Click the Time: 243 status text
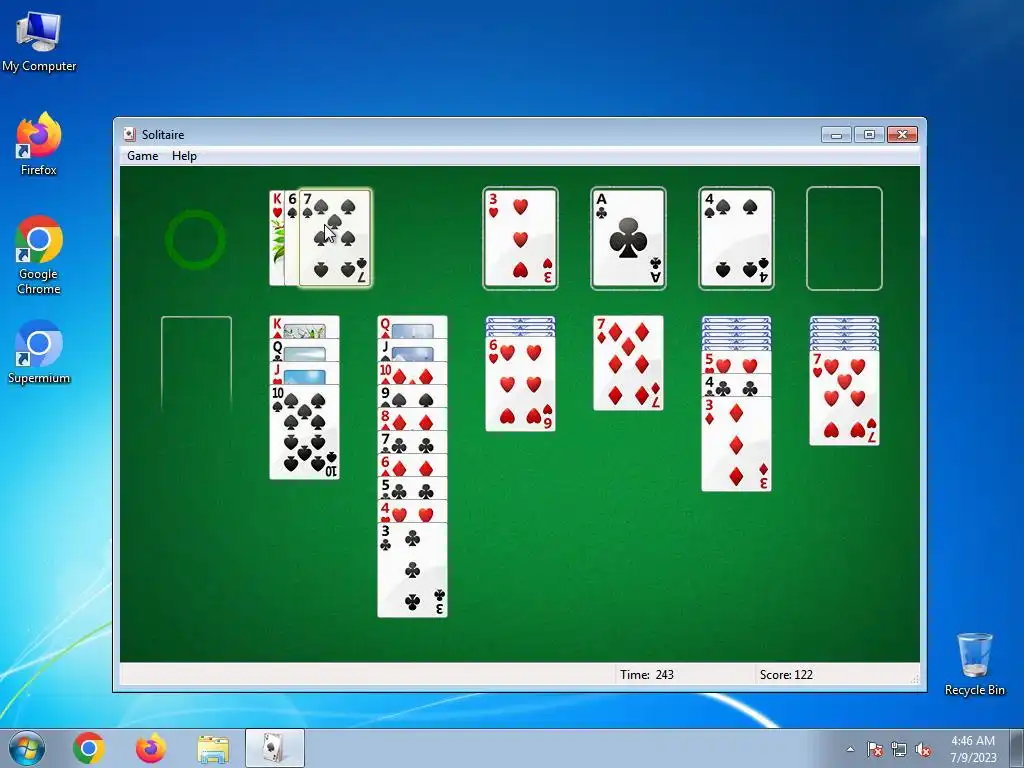Screen dimensions: 1024x768 (647, 675)
